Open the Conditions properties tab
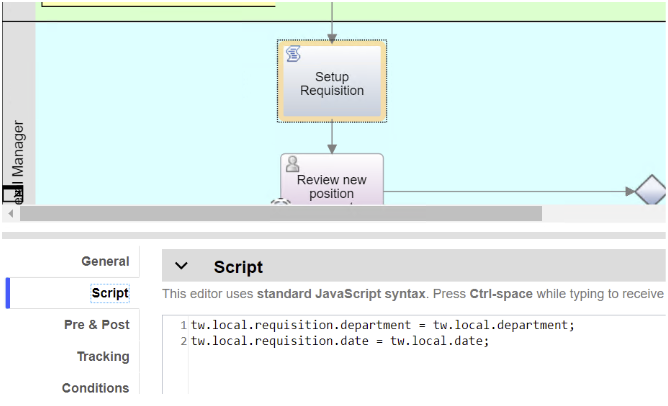Screen dimensions: 668x406 pos(95,388)
